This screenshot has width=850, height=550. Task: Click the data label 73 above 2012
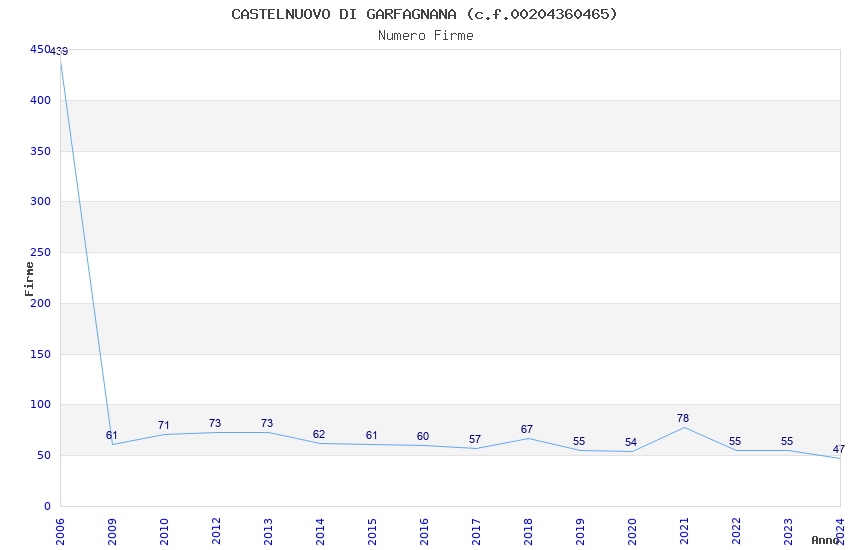215,423
